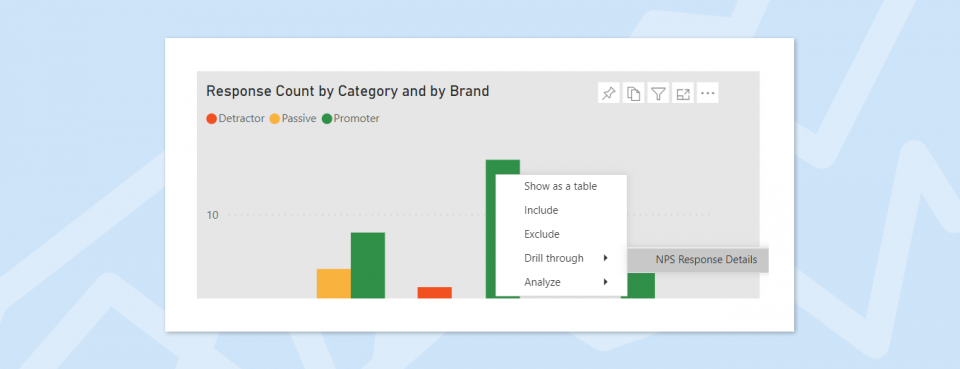The height and width of the screenshot is (369, 960).
Task: Pin the visual using the pushpin icon
Action: (609, 93)
